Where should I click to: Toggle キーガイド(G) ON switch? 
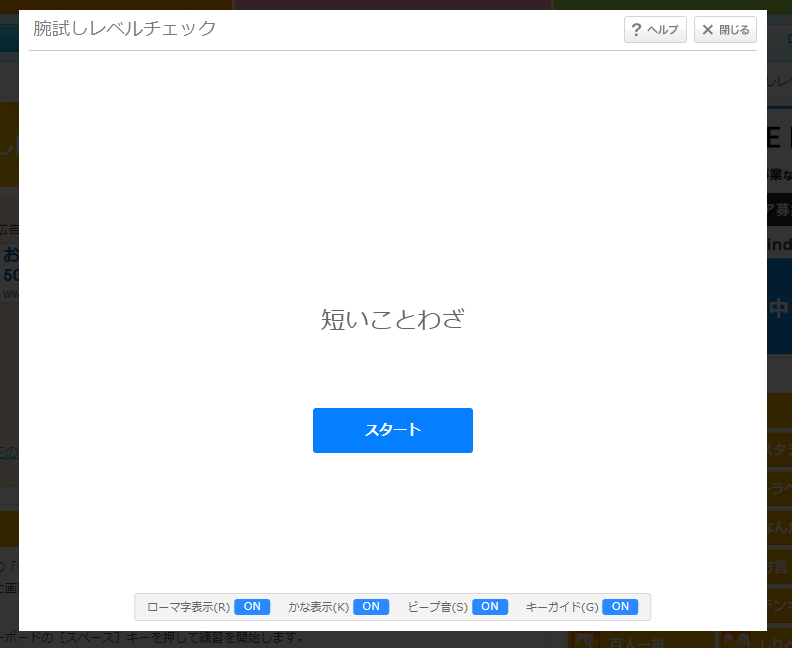point(620,607)
